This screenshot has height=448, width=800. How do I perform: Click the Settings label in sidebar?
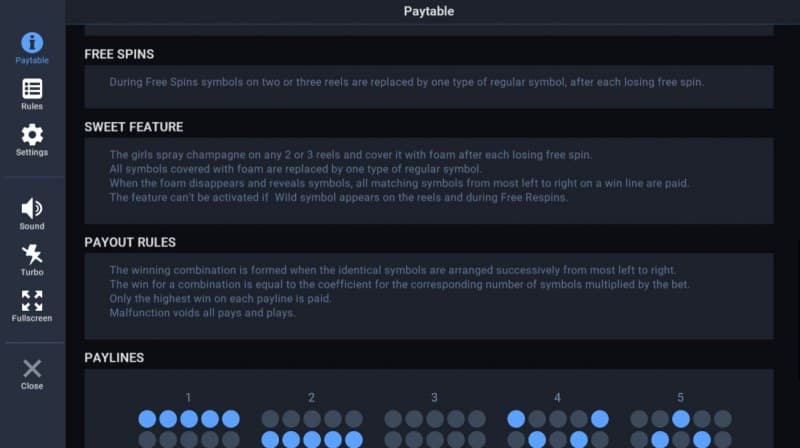point(32,152)
